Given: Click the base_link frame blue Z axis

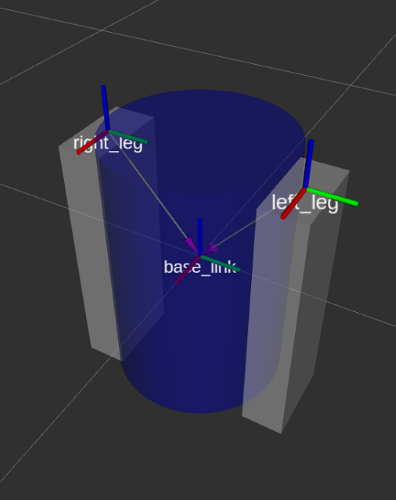Looking at the screenshot, I should [200, 237].
